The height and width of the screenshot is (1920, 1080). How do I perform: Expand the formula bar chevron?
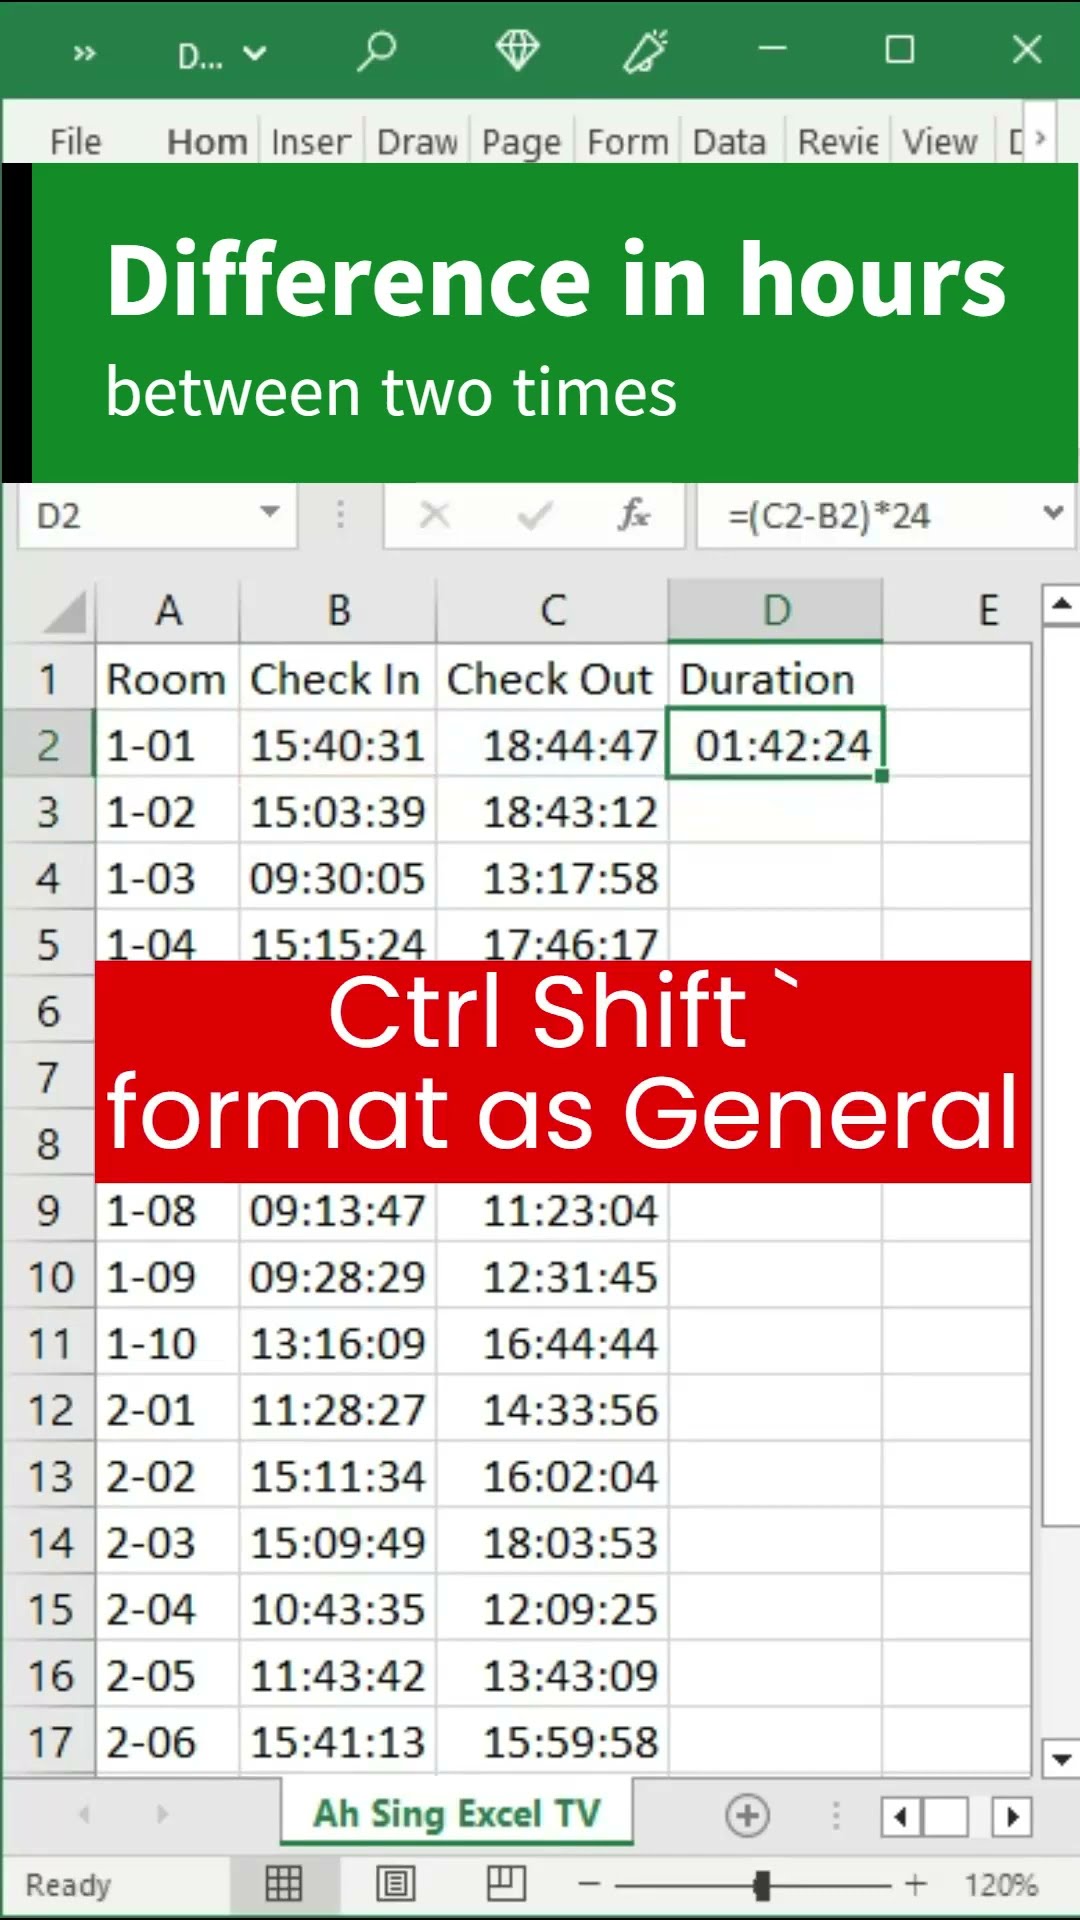coord(1052,514)
